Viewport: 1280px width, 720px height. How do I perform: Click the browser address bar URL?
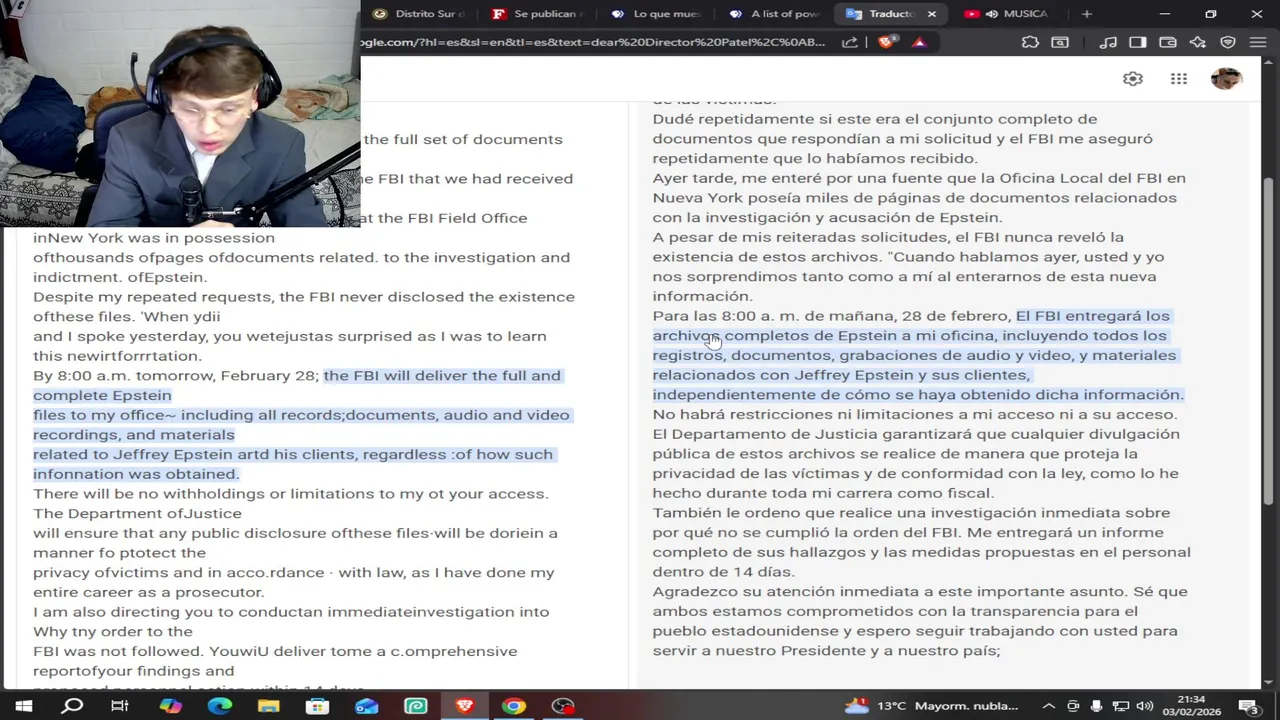[x=593, y=42]
